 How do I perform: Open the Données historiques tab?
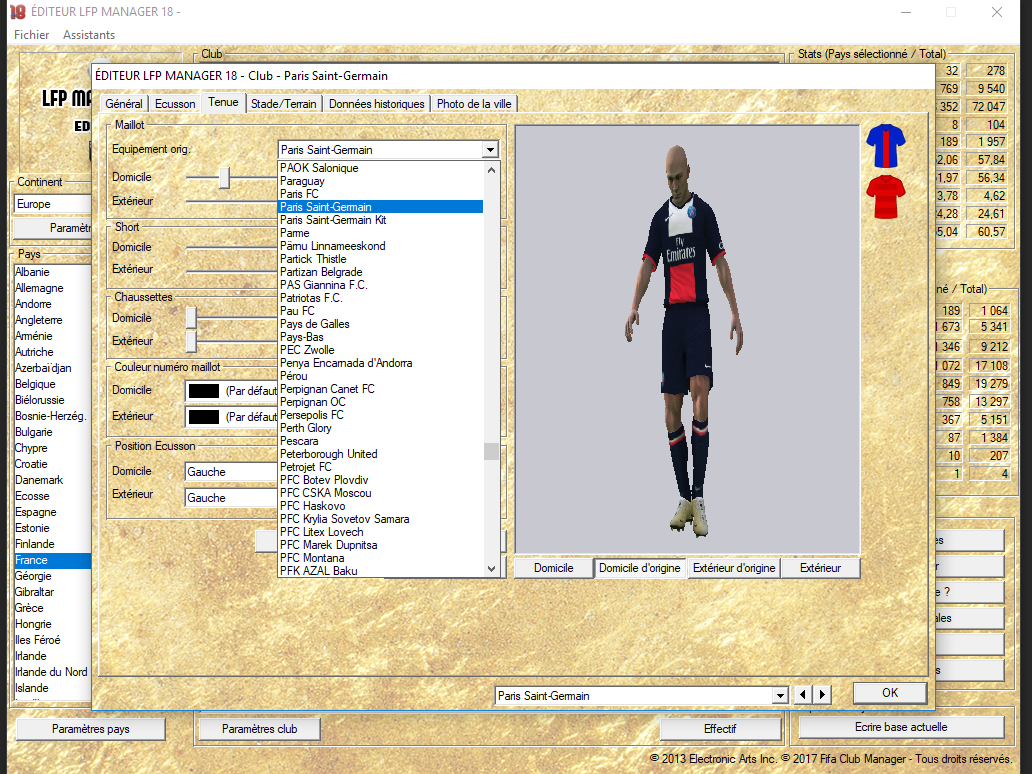(376, 104)
